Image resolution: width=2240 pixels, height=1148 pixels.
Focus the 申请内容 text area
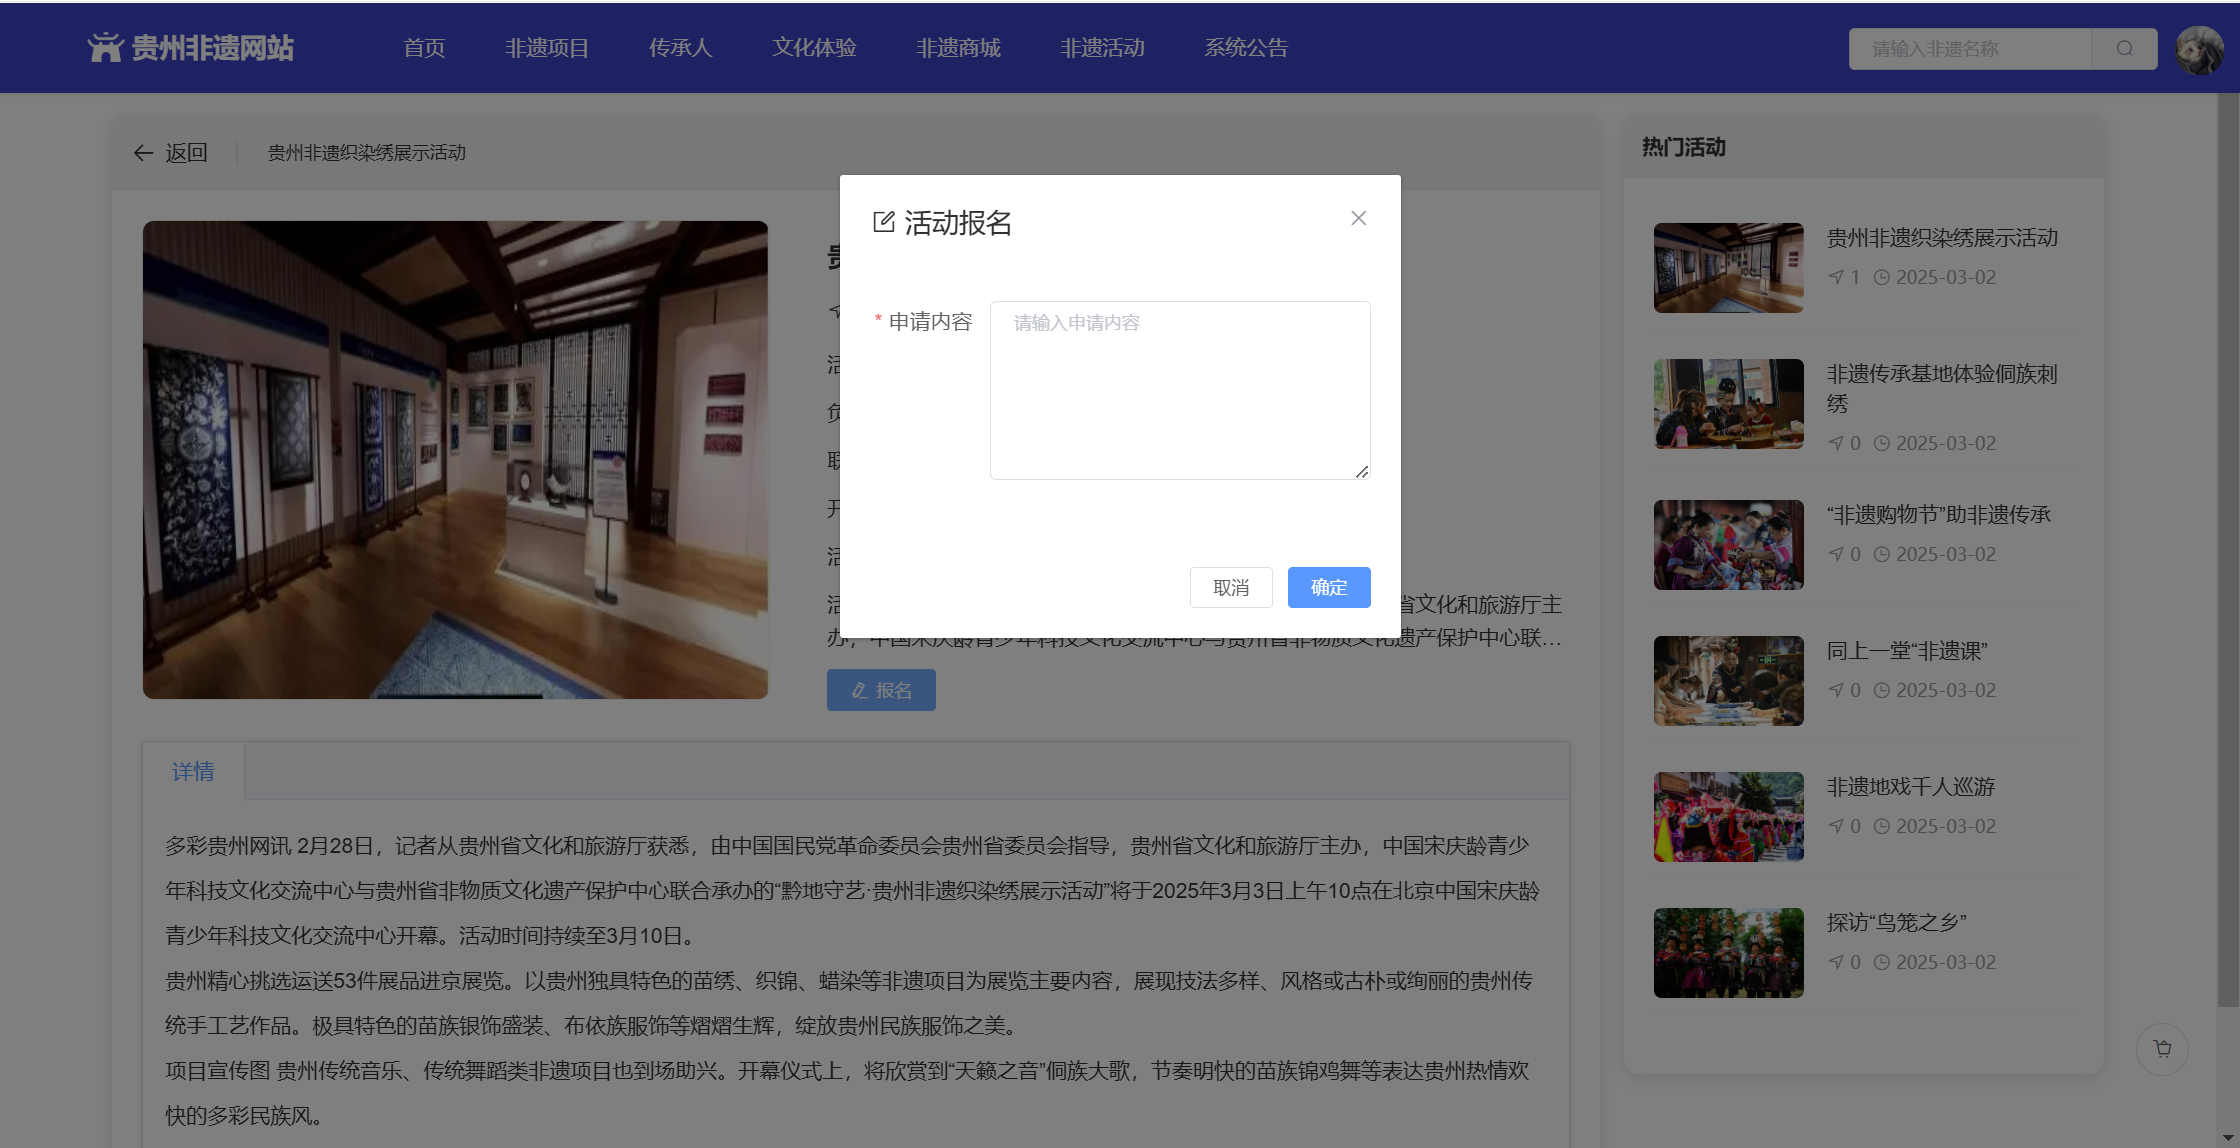[x=1180, y=390]
